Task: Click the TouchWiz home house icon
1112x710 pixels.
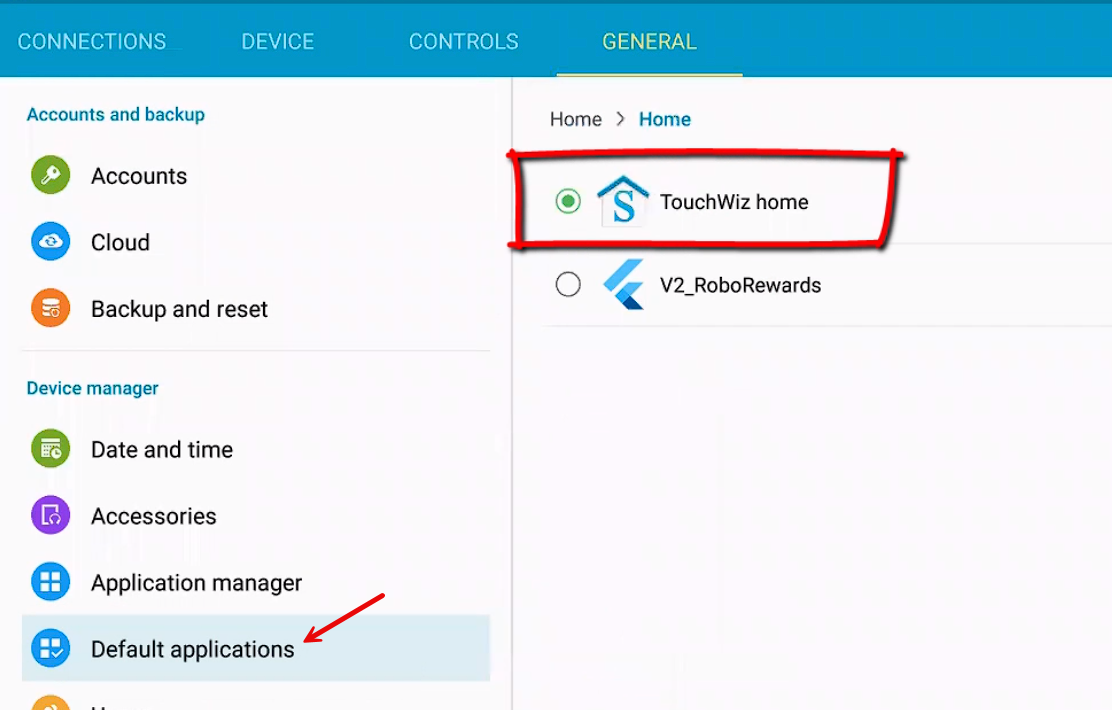Action: [x=623, y=201]
